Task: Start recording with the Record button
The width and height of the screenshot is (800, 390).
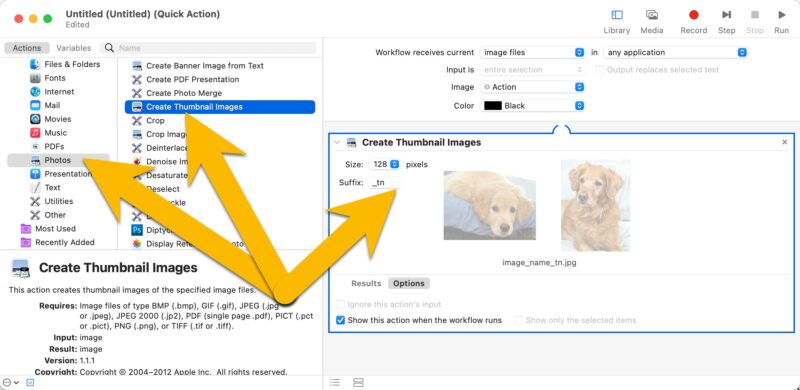Action: click(x=693, y=22)
